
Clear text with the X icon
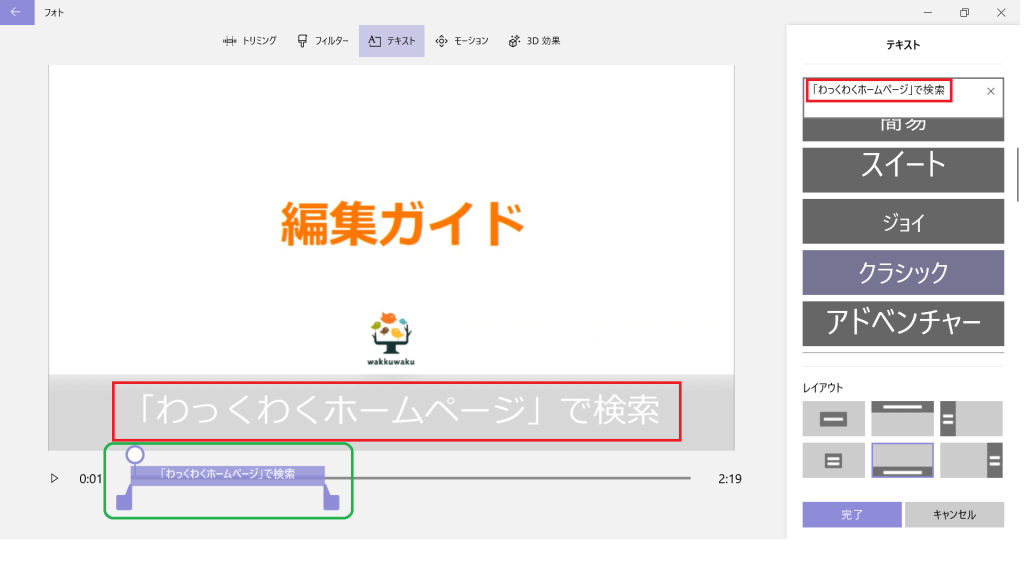tap(990, 91)
